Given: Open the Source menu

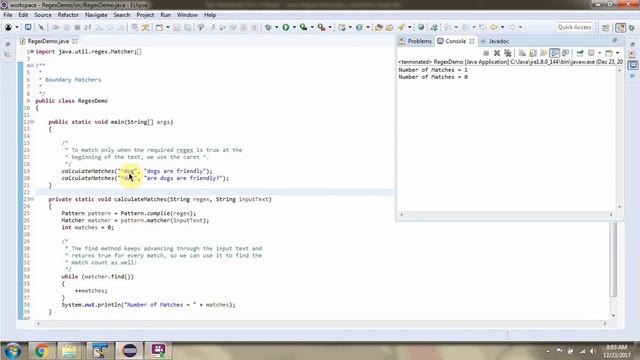Looking at the screenshot, I should coord(43,15).
